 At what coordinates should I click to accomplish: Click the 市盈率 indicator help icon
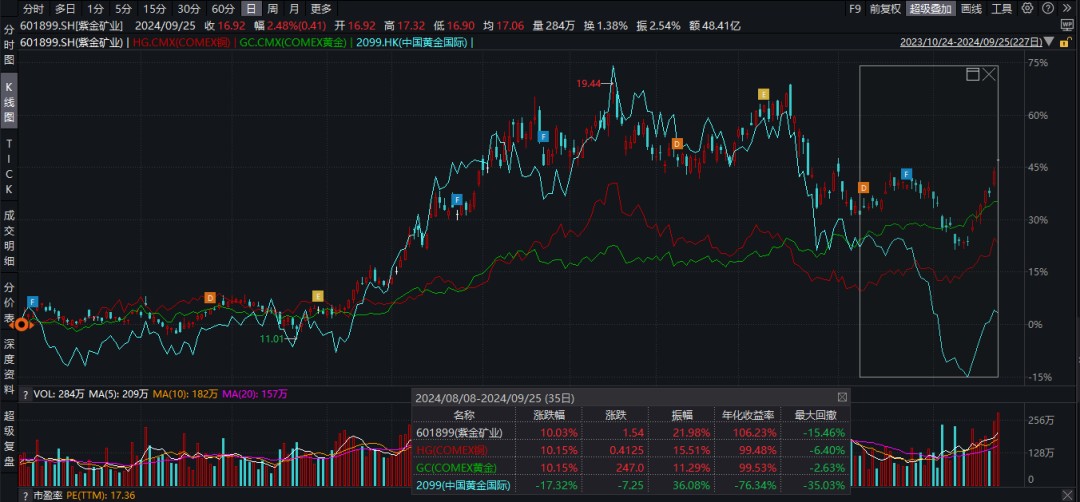26,495
